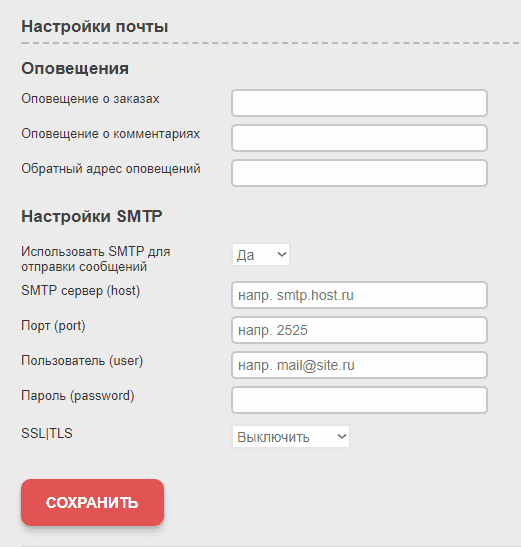Image resolution: width=521 pixels, height=547 pixels.
Task: Click the port field showing 'напр. 2525'
Action: [x=359, y=330]
